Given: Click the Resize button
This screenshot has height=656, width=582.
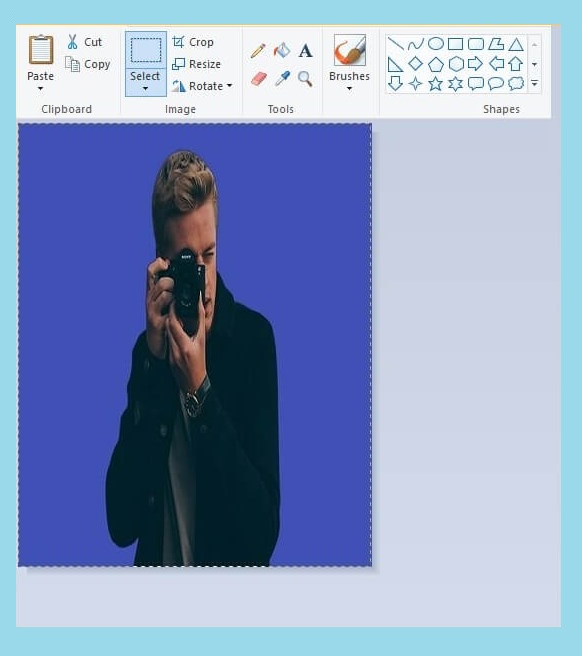Looking at the screenshot, I should (197, 64).
